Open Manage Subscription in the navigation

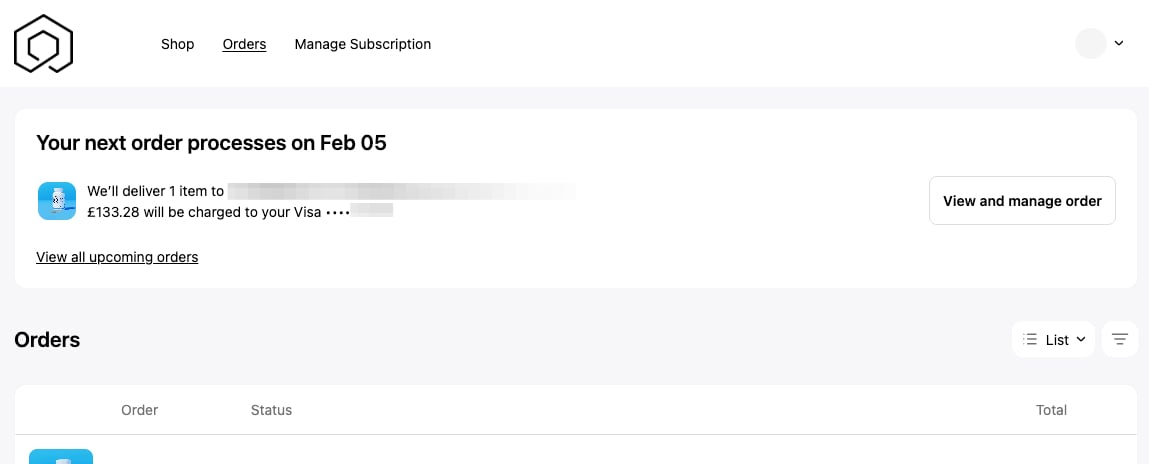point(363,44)
